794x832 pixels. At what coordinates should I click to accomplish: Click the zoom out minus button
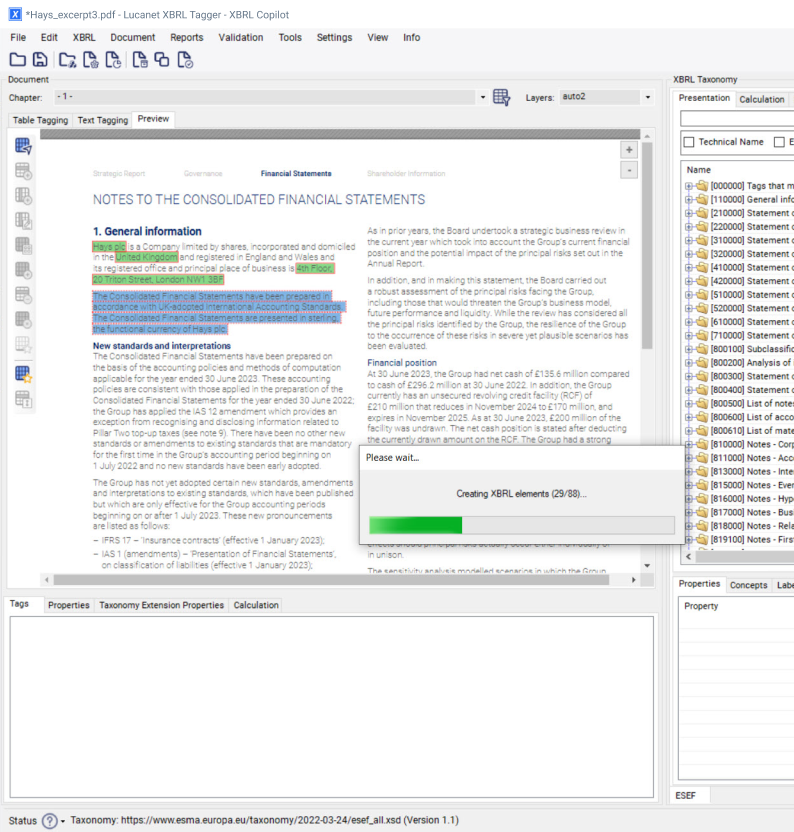pyautogui.click(x=629, y=170)
